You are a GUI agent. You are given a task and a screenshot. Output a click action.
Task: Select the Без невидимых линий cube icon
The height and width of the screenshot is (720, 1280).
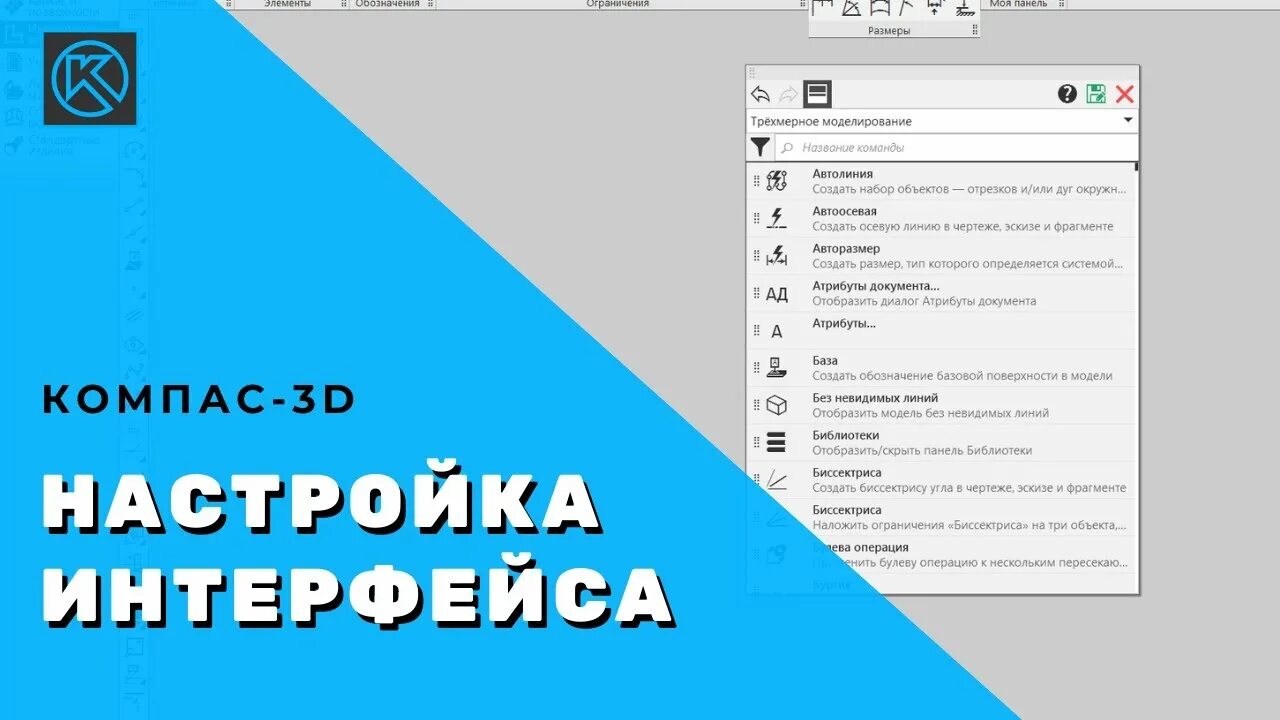777,405
